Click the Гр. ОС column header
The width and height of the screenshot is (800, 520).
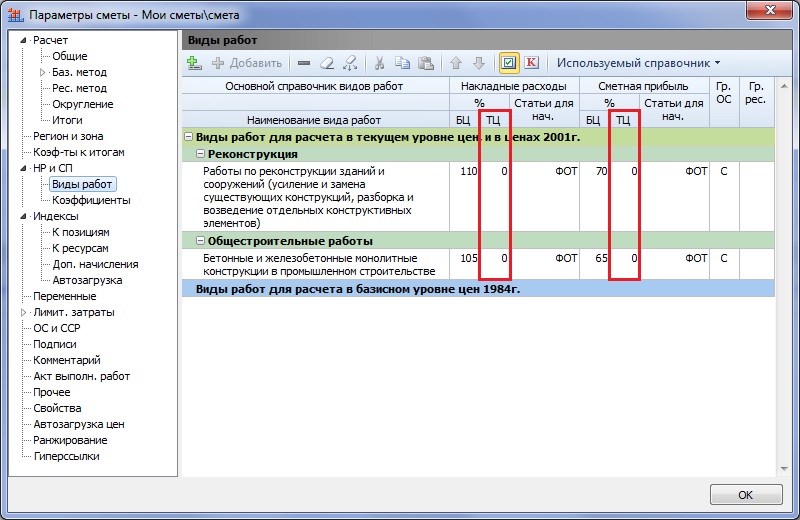724,102
